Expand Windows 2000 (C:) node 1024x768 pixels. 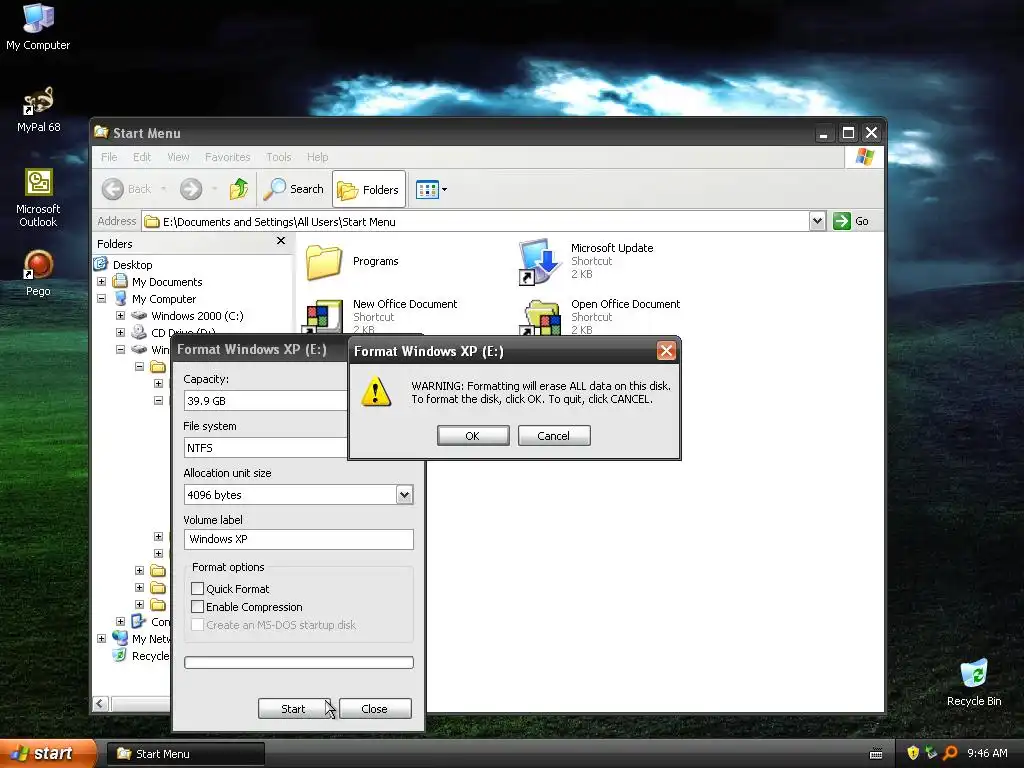pos(120,315)
